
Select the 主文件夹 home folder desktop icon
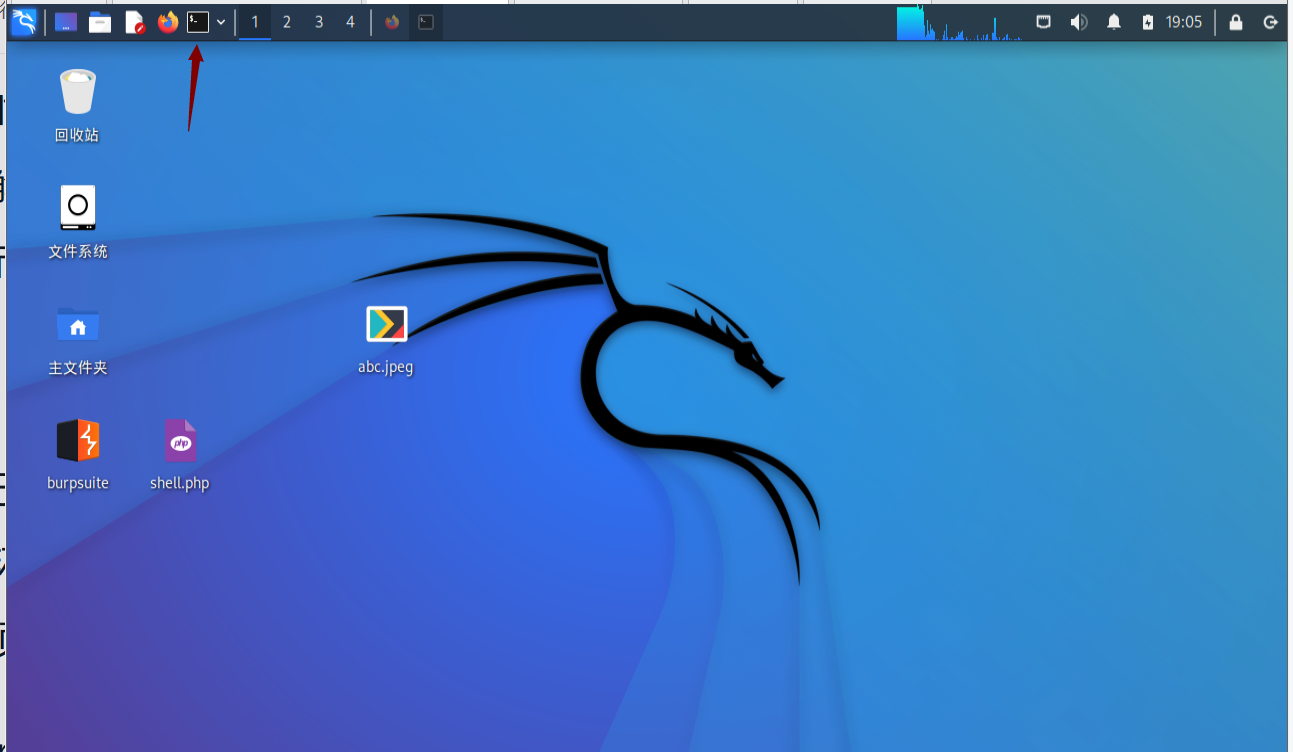78,325
